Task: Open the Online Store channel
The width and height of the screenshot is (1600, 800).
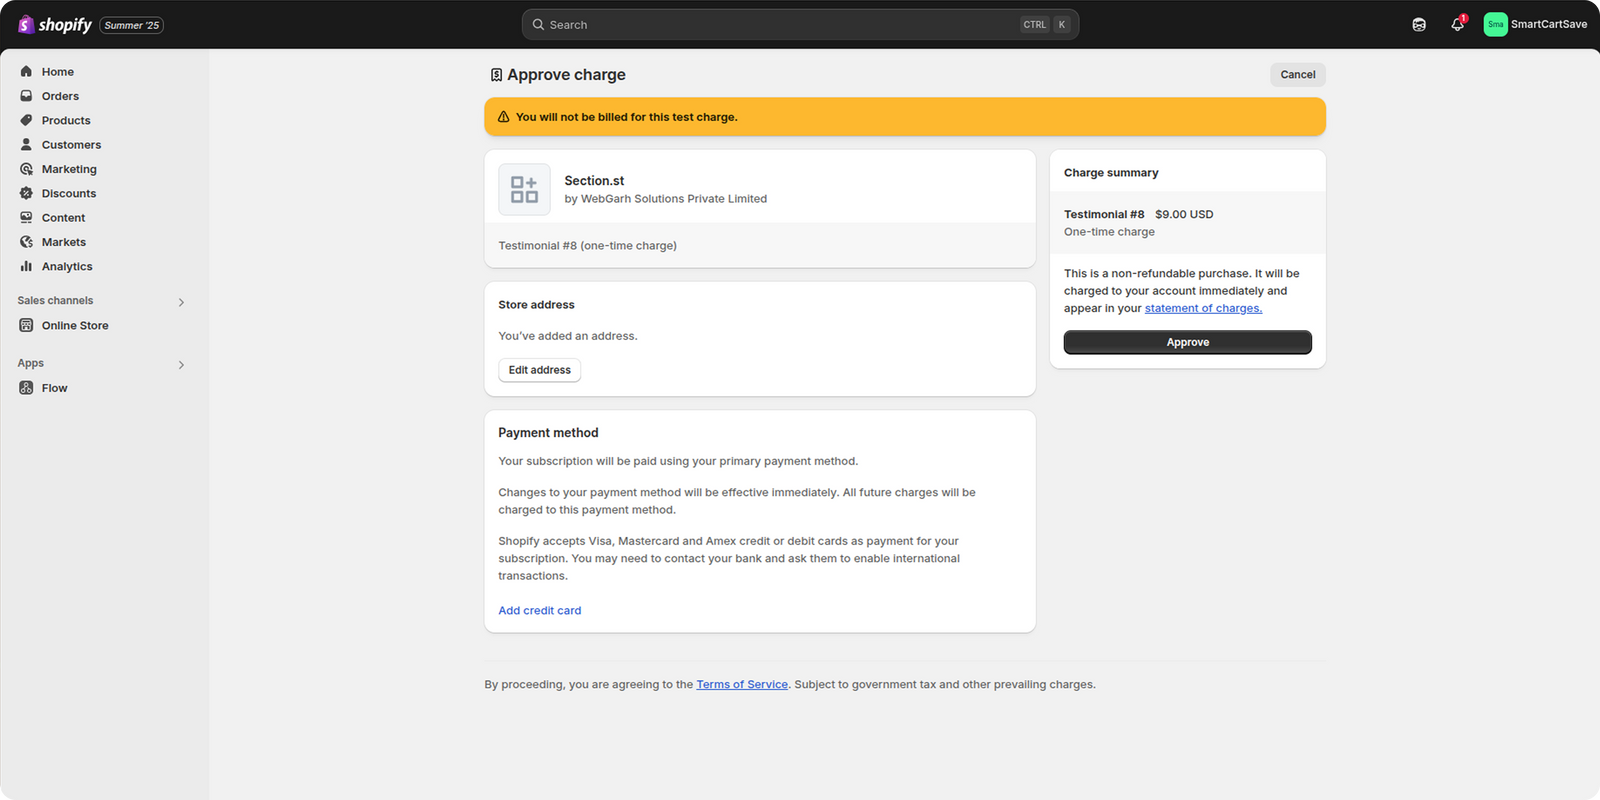Action: click(75, 326)
